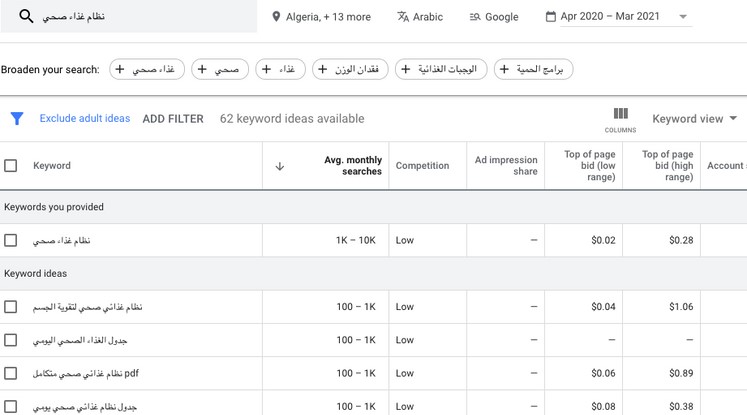Click the Account column header
Viewport: 747px width, 415px height.
726,165
